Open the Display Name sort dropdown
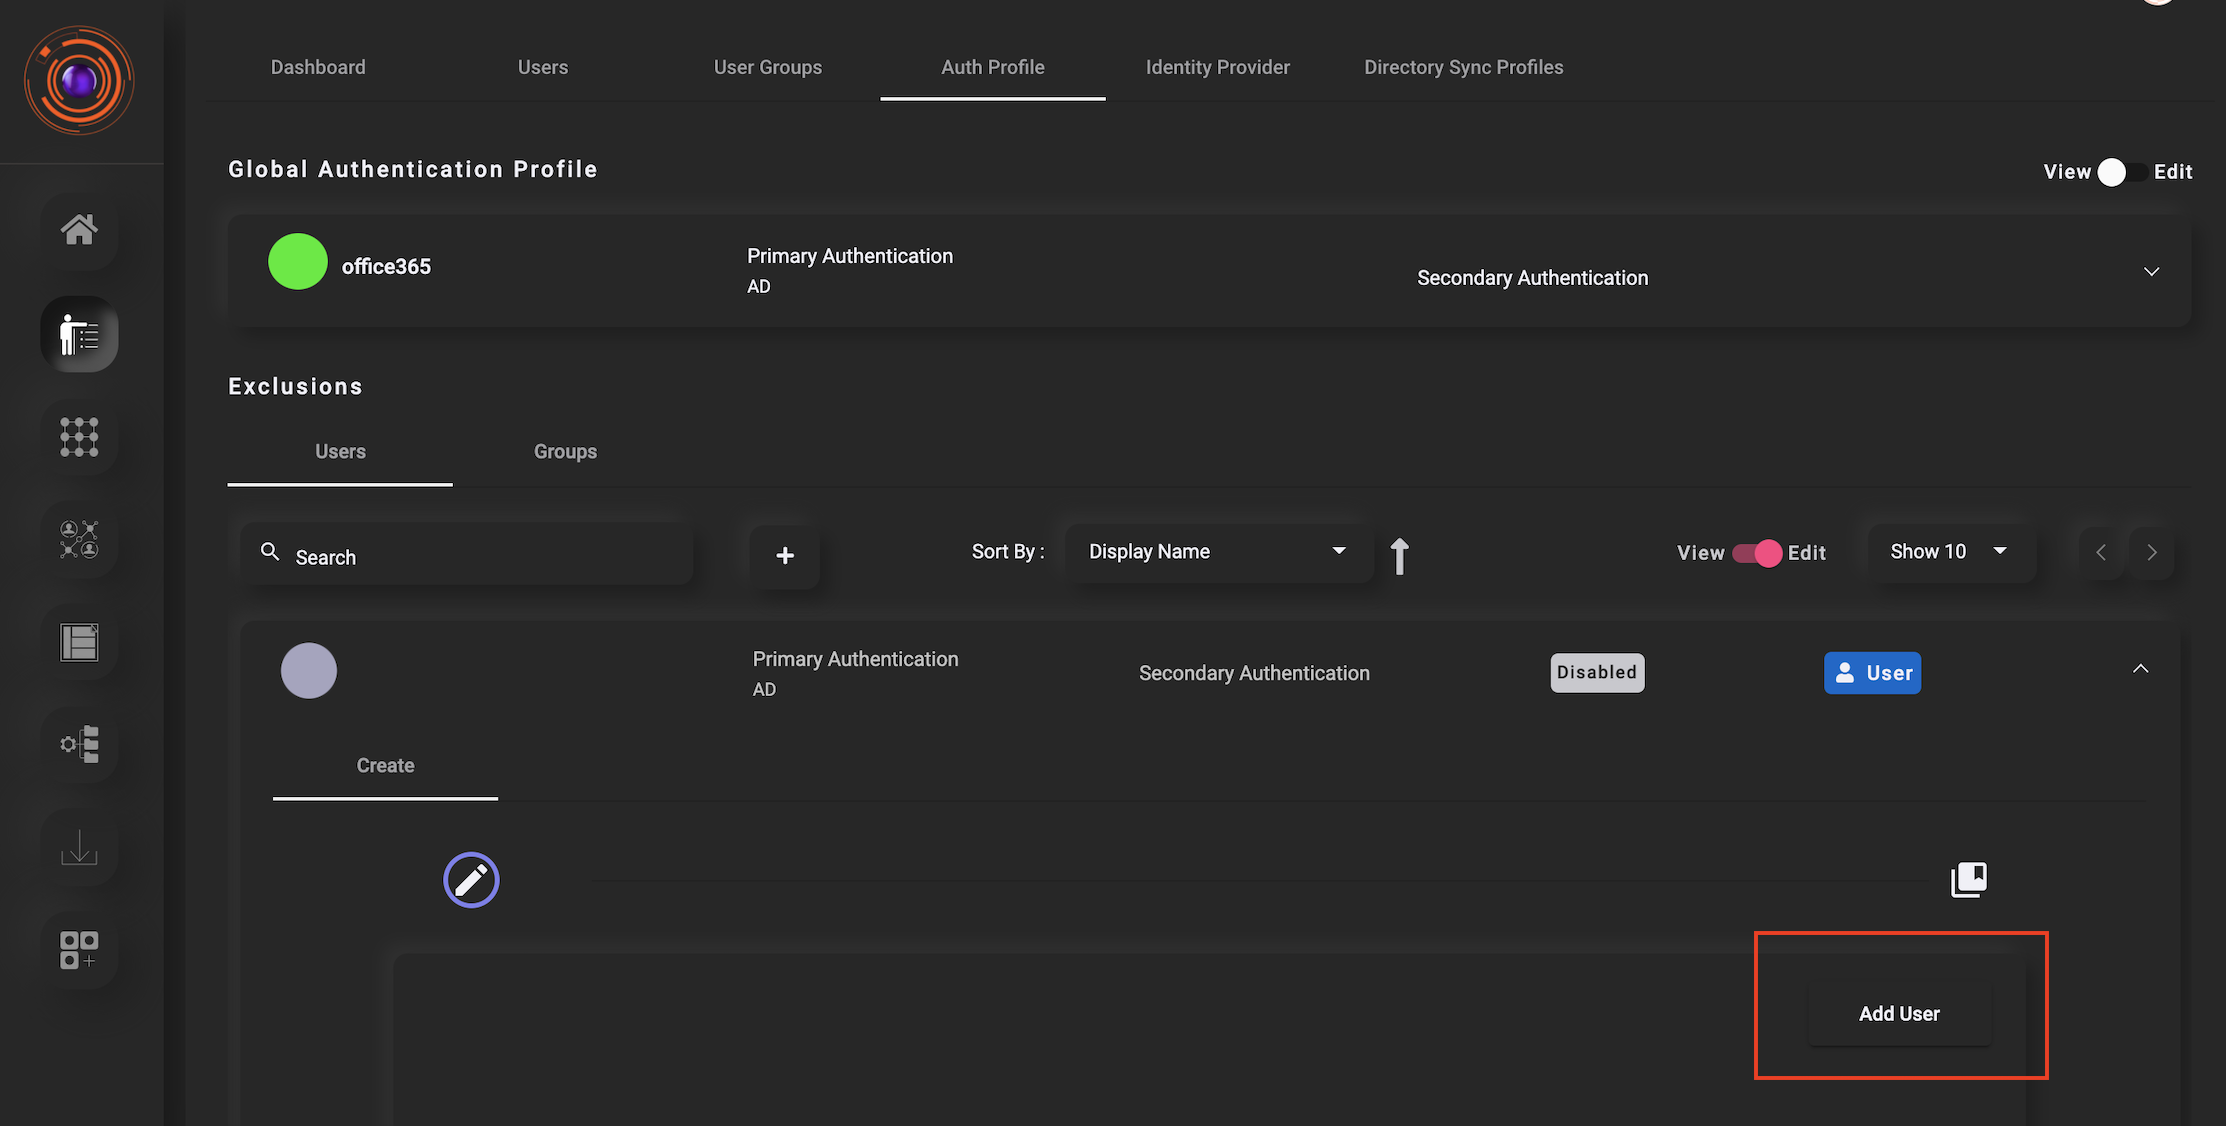The height and width of the screenshot is (1126, 2226). [1218, 551]
